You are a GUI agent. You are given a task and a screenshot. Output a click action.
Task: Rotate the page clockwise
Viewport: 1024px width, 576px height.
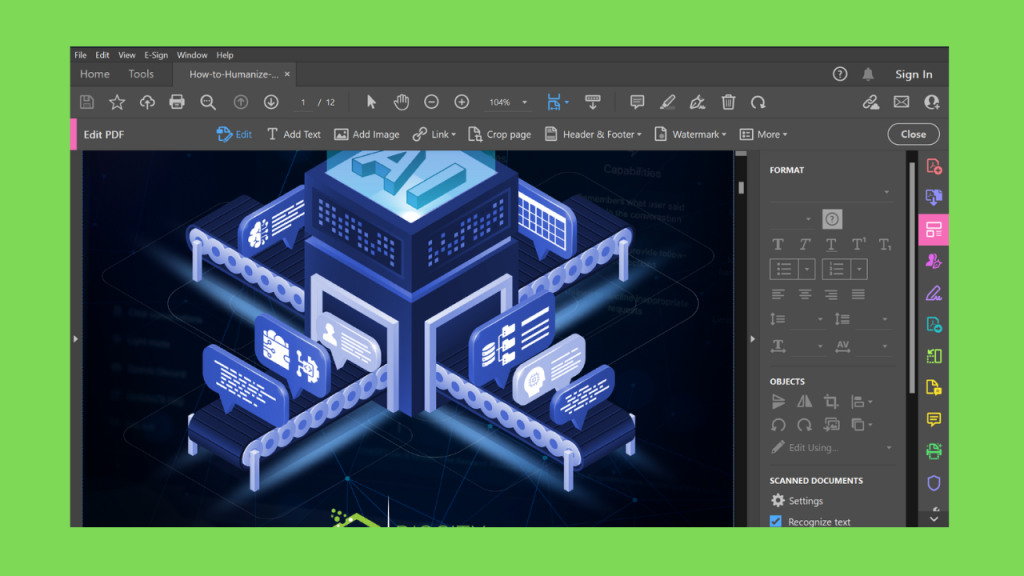pos(758,102)
